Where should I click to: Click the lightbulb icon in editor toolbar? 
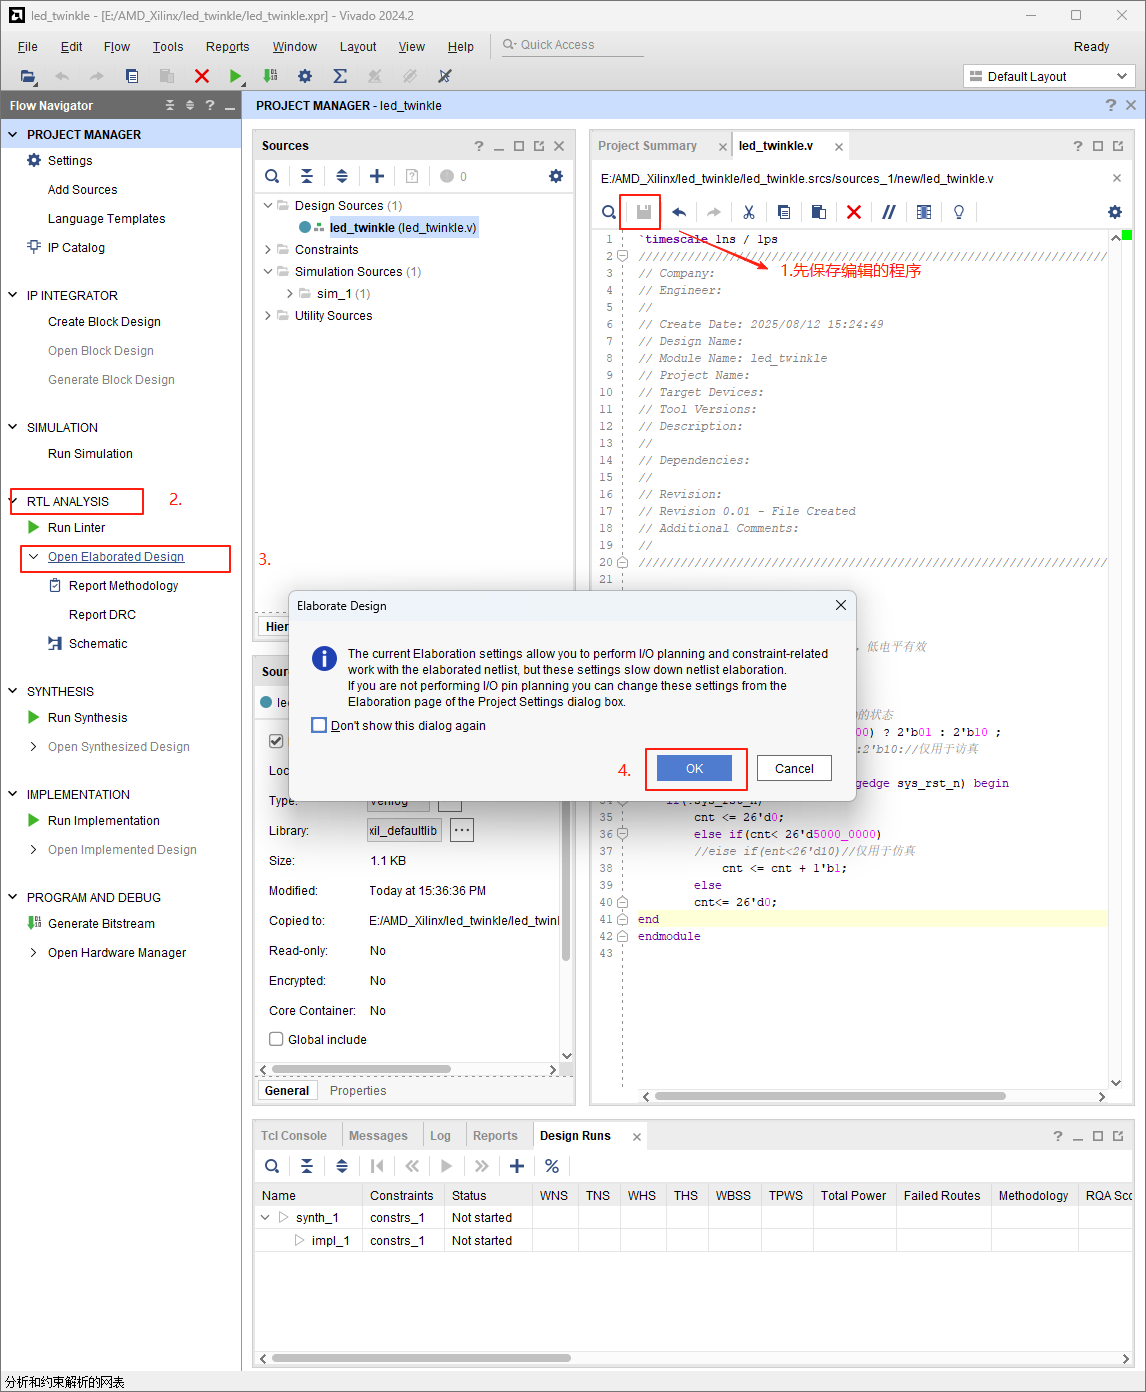(959, 212)
